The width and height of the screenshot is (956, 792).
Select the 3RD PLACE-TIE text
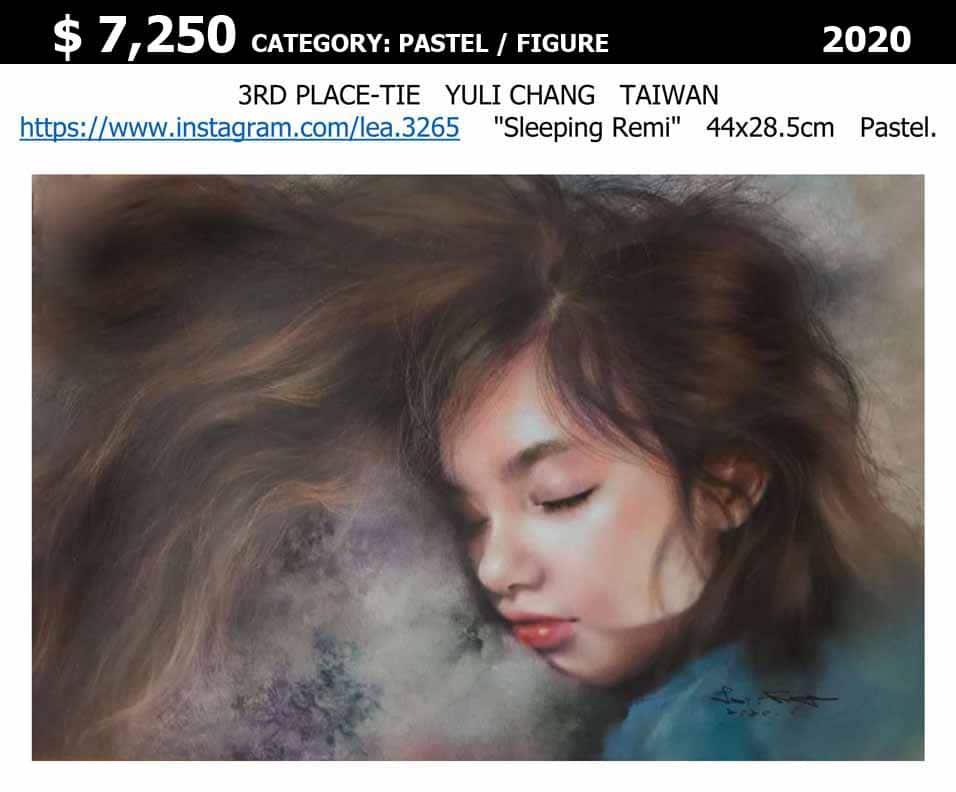pyautogui.click(x=329, y=95)
